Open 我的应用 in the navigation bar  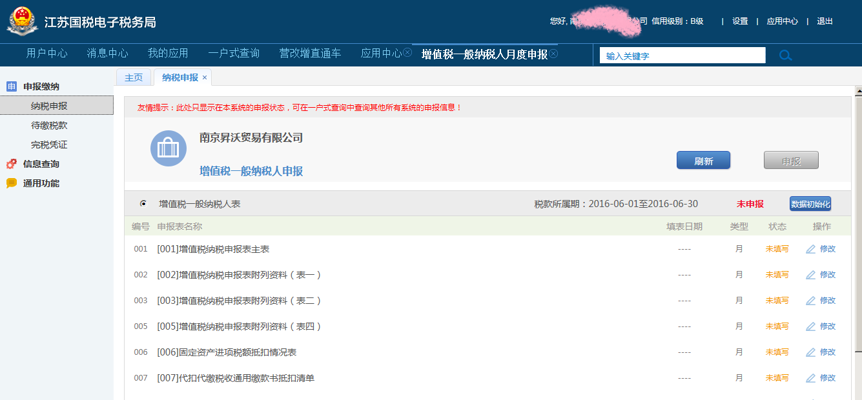[168, 53]
